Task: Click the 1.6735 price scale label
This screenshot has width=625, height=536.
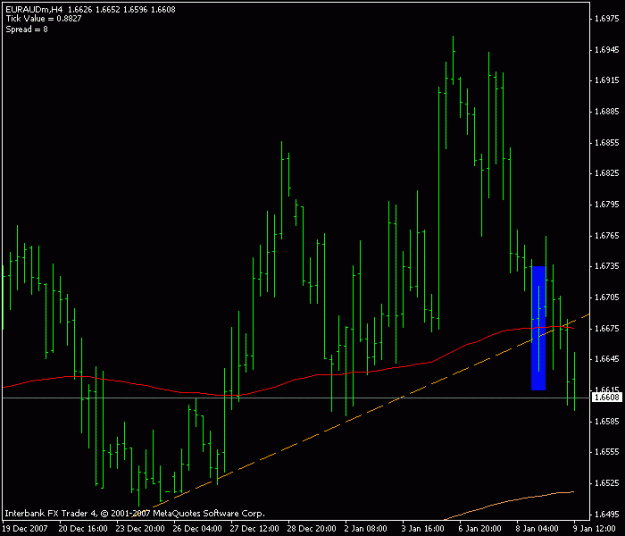Action: click(607, 266)
